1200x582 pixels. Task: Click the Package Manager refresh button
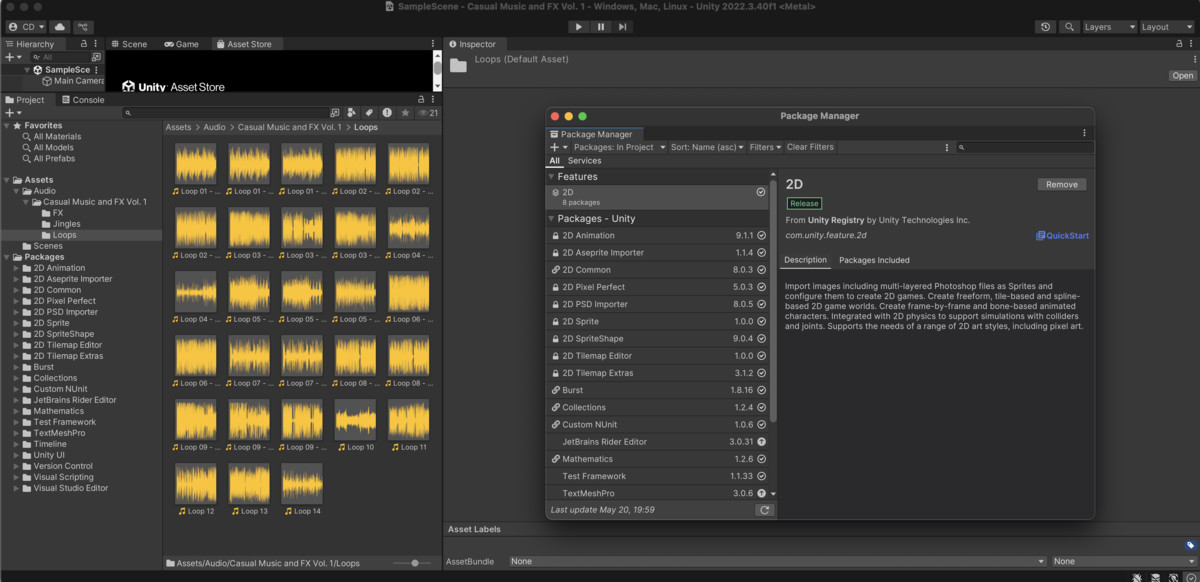pyautogui.click(x=764, y=510)
